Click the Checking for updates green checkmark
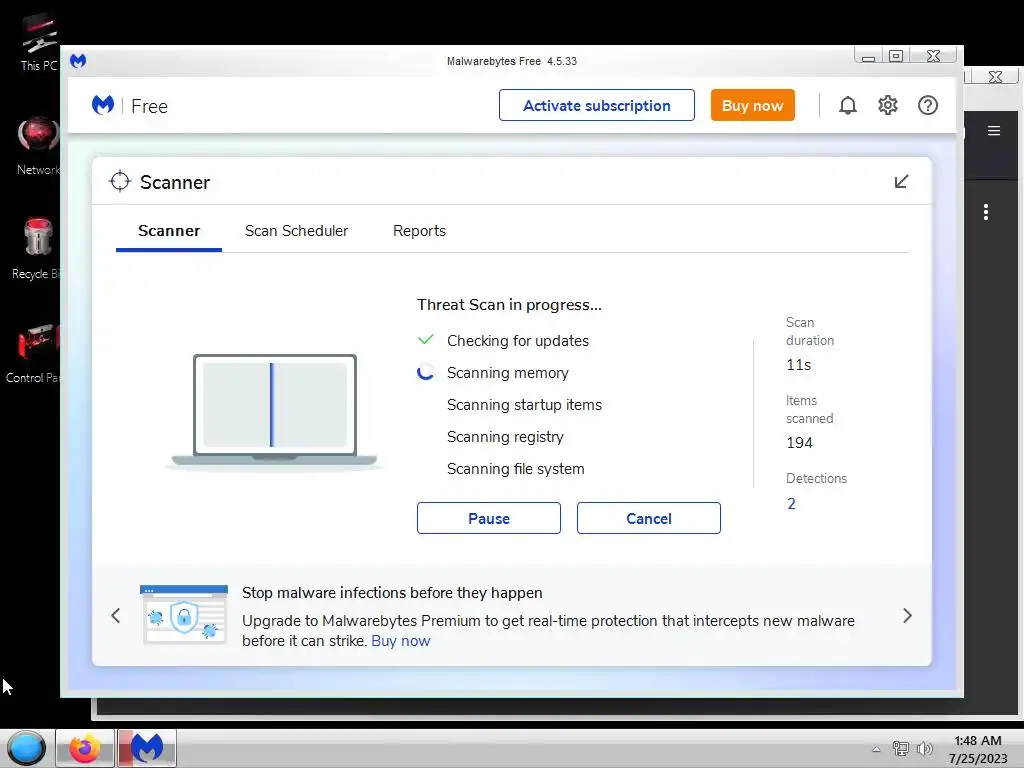The image size is (1024, 768). [x=425, y=340]
